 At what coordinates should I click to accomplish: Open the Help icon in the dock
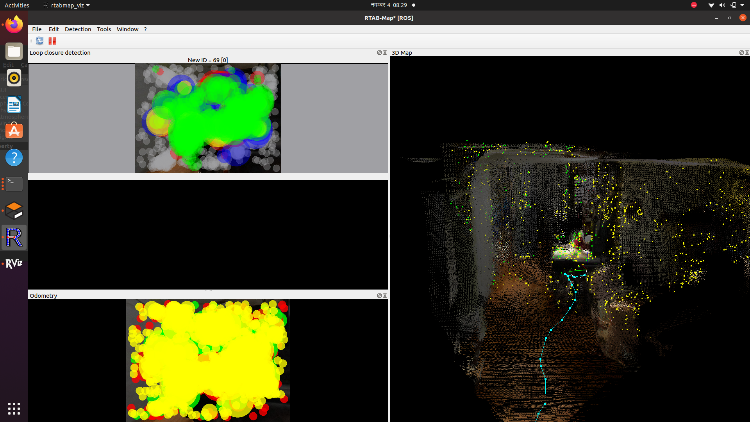pos(14,157)
